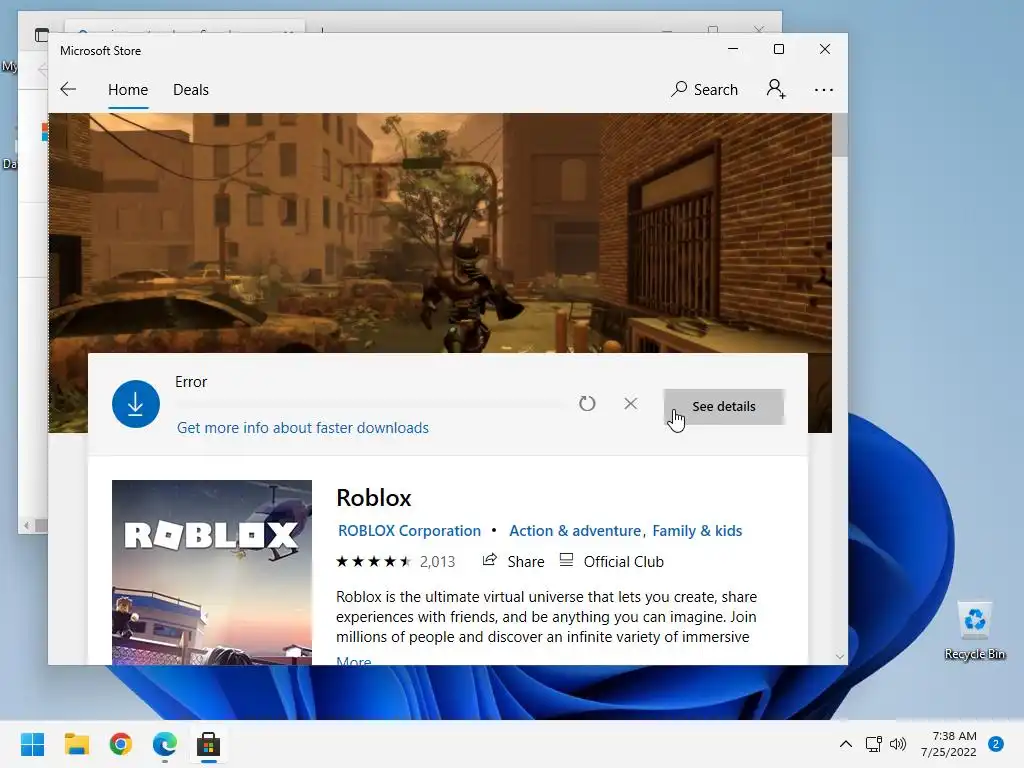Screen dimensions: 1024x768
Task: Open the ROBLOX Corporation publisher link
Action: coord(409,531)
